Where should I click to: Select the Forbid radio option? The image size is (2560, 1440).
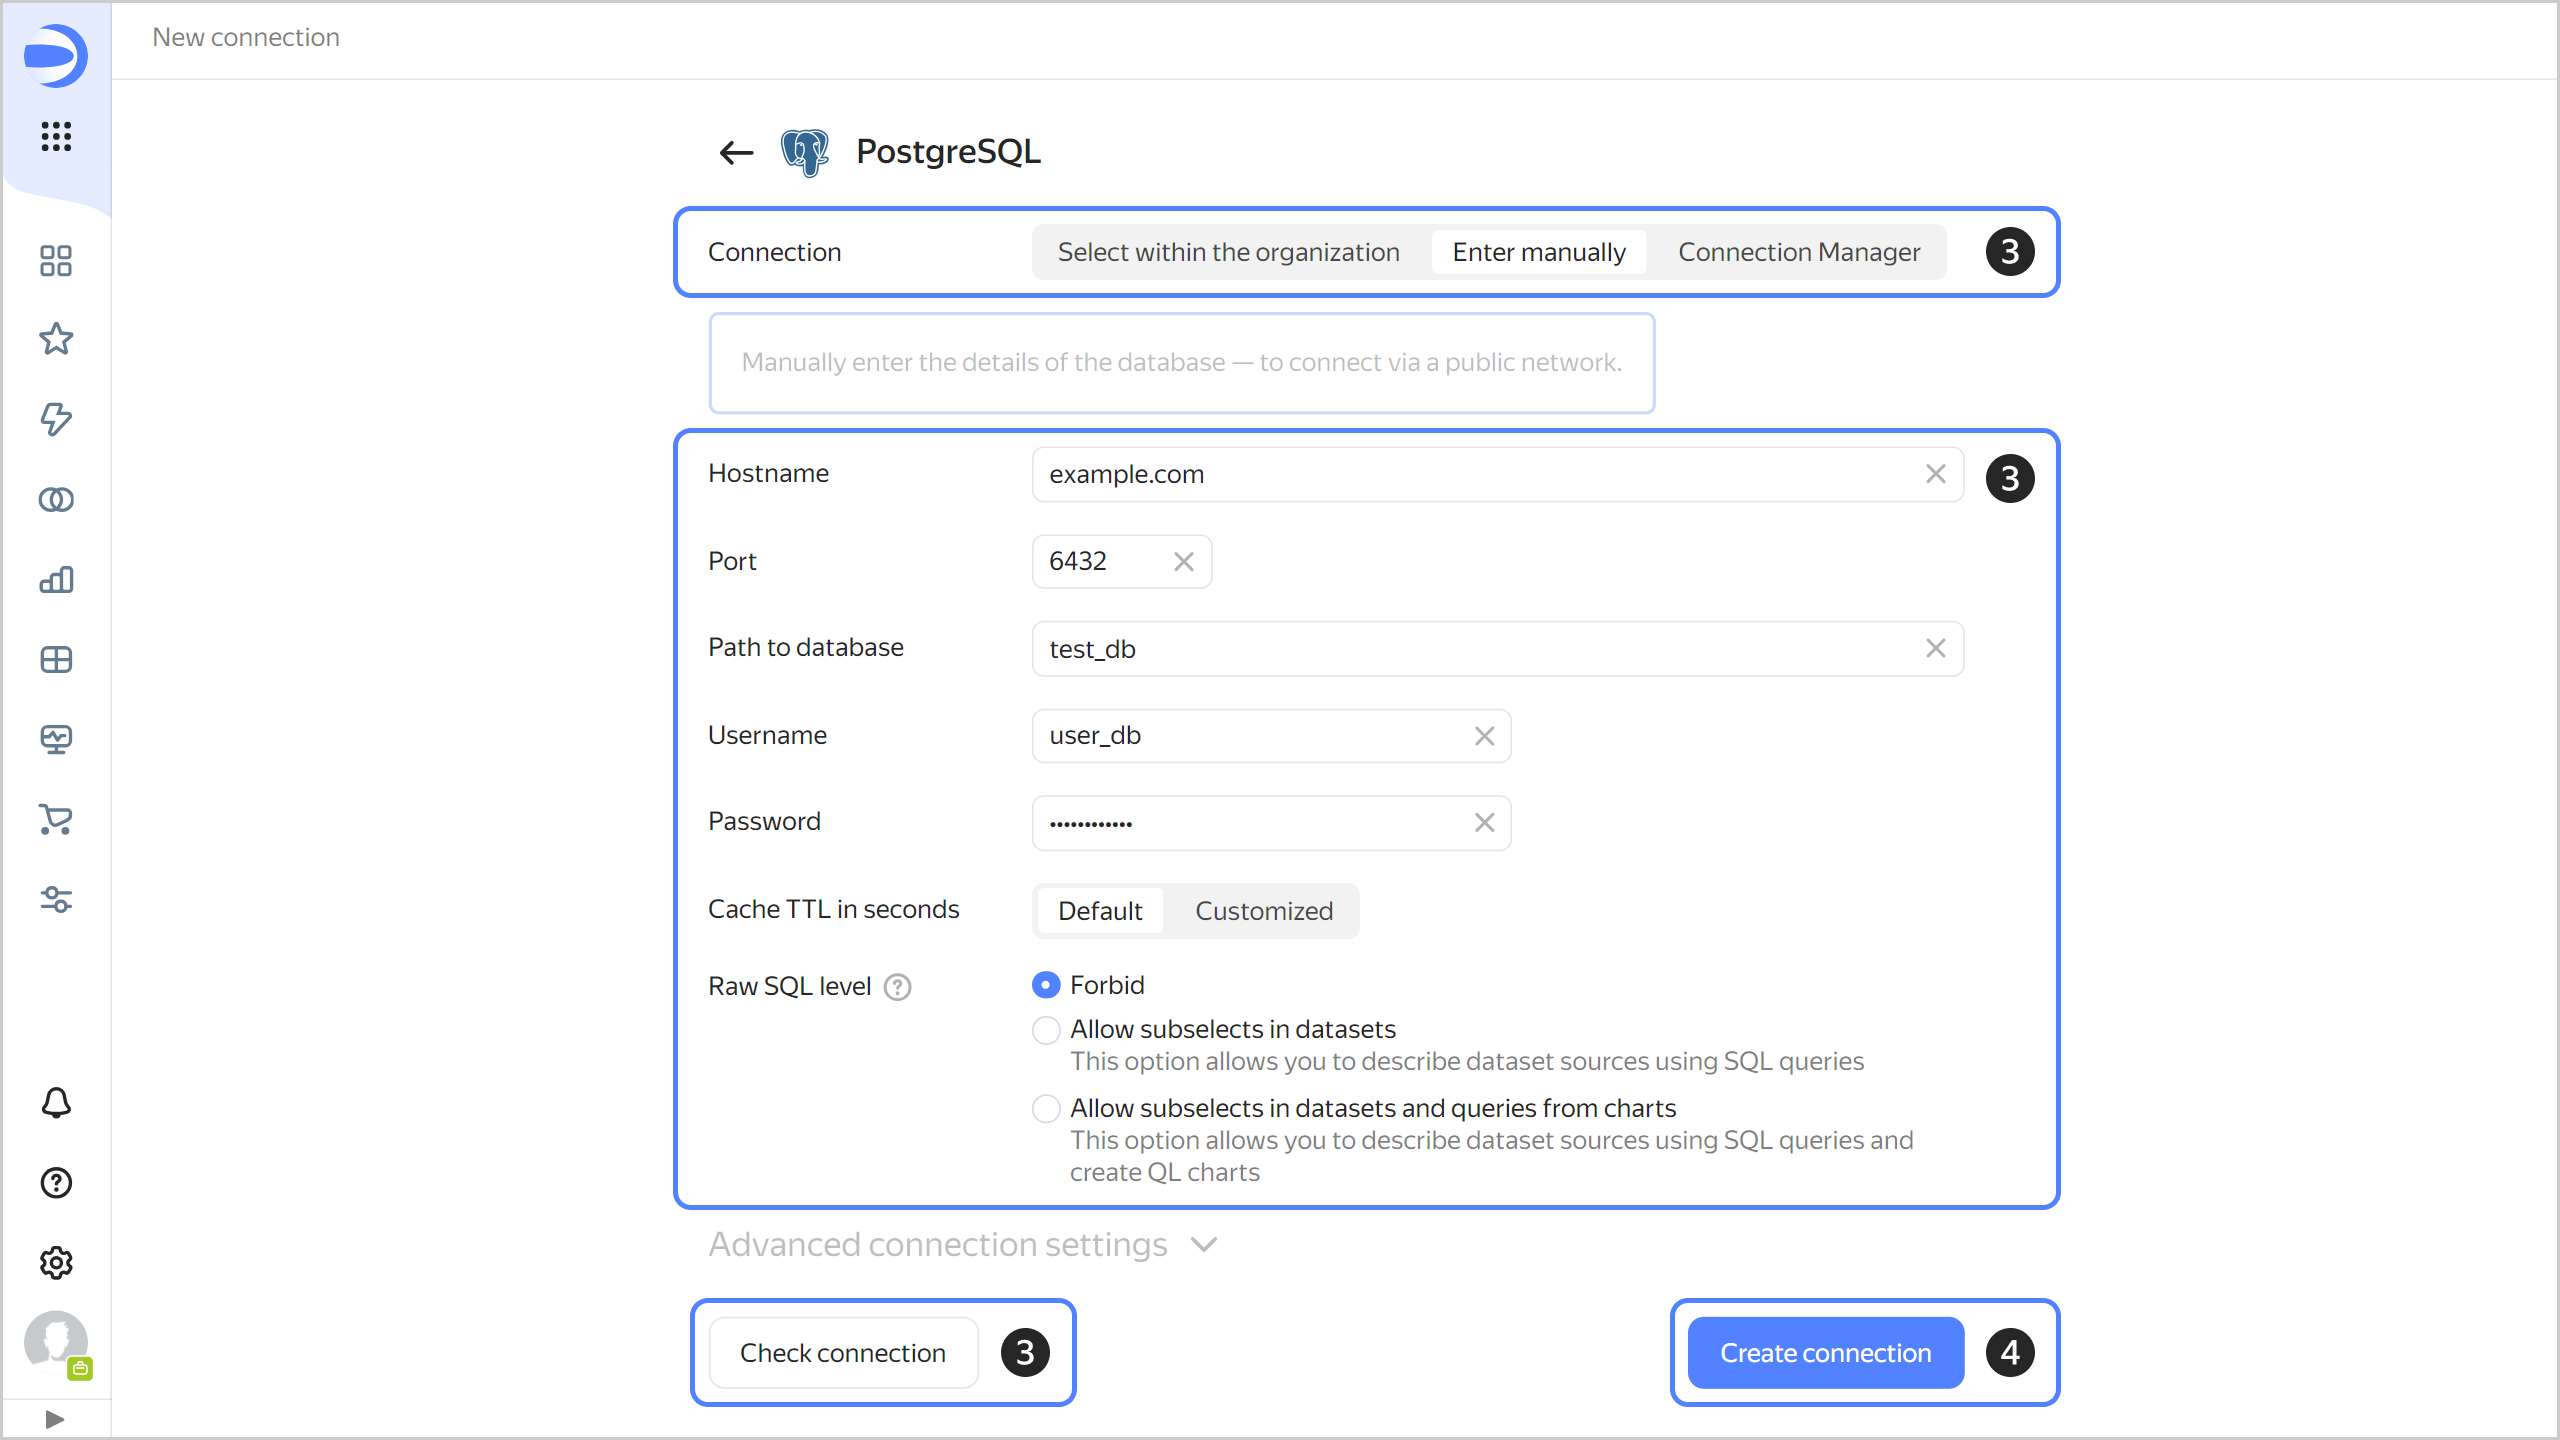[1046, 985]
